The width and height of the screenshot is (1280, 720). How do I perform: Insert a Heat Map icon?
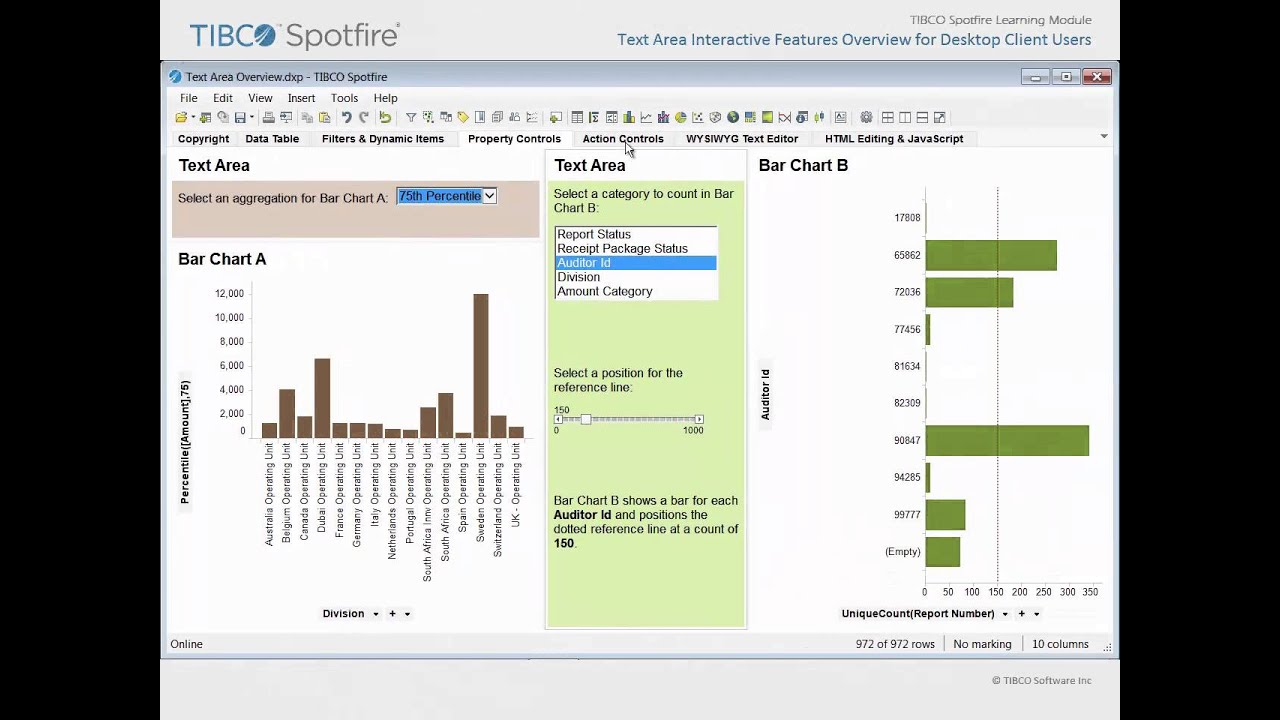pos(768,117)
